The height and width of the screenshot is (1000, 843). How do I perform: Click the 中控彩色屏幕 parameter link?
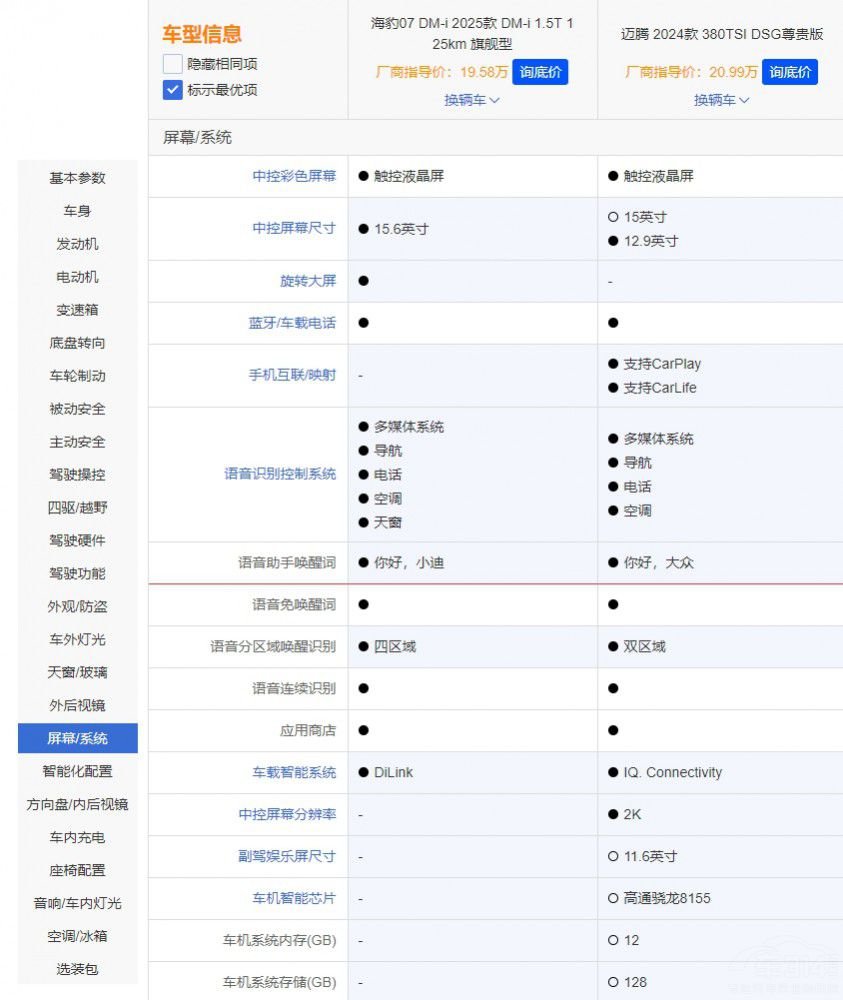[294, 176]
